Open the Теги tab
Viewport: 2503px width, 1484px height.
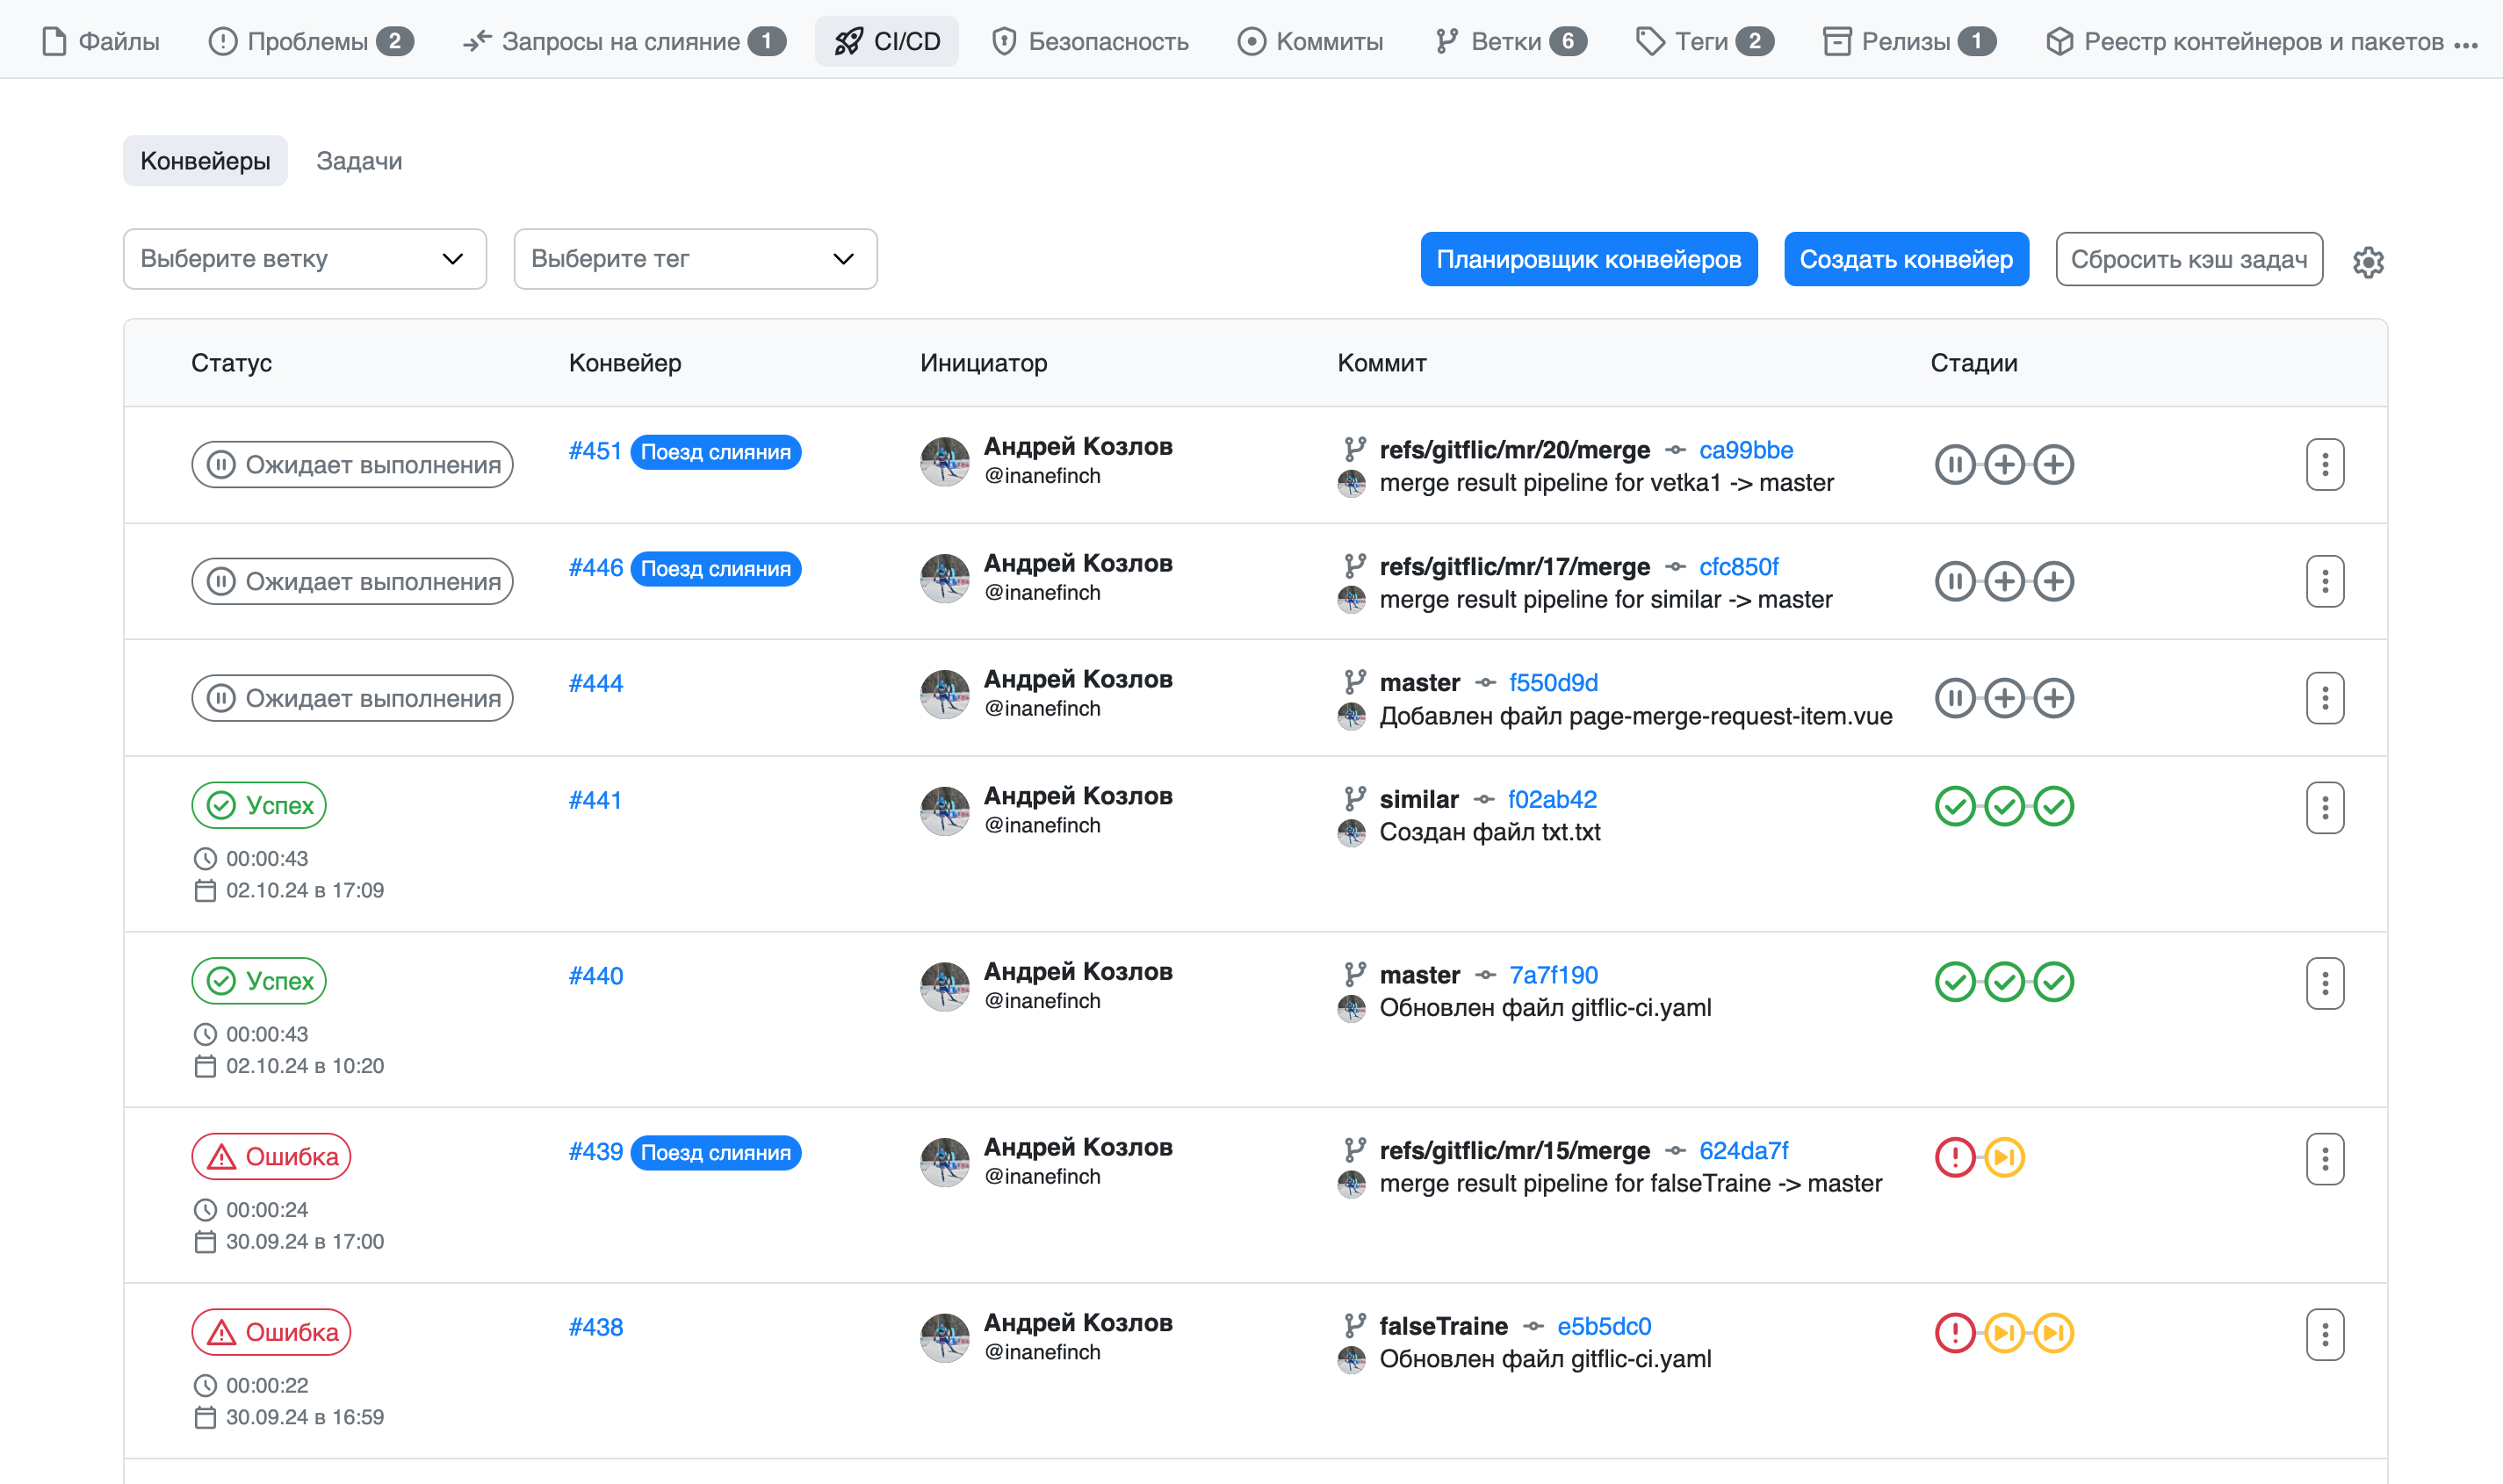pyautogui.click(x=1705, y=41)
